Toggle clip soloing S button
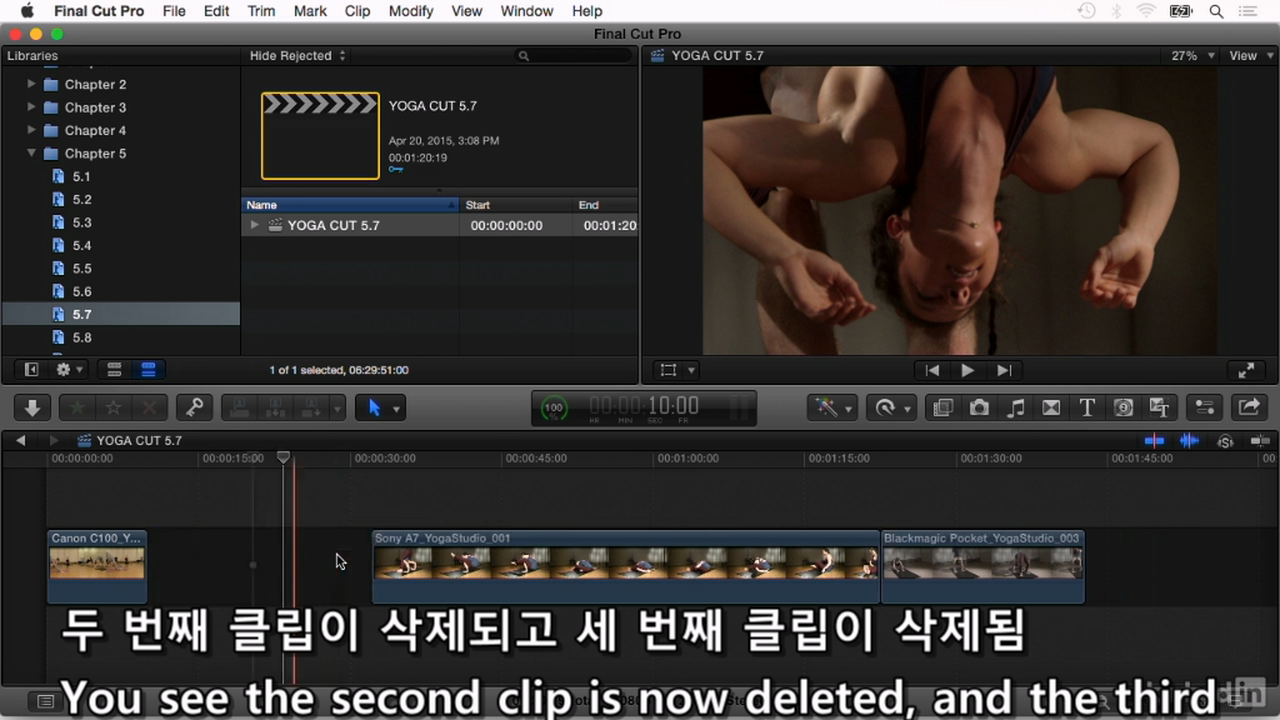The image size is (1280, 720). 1225,441
